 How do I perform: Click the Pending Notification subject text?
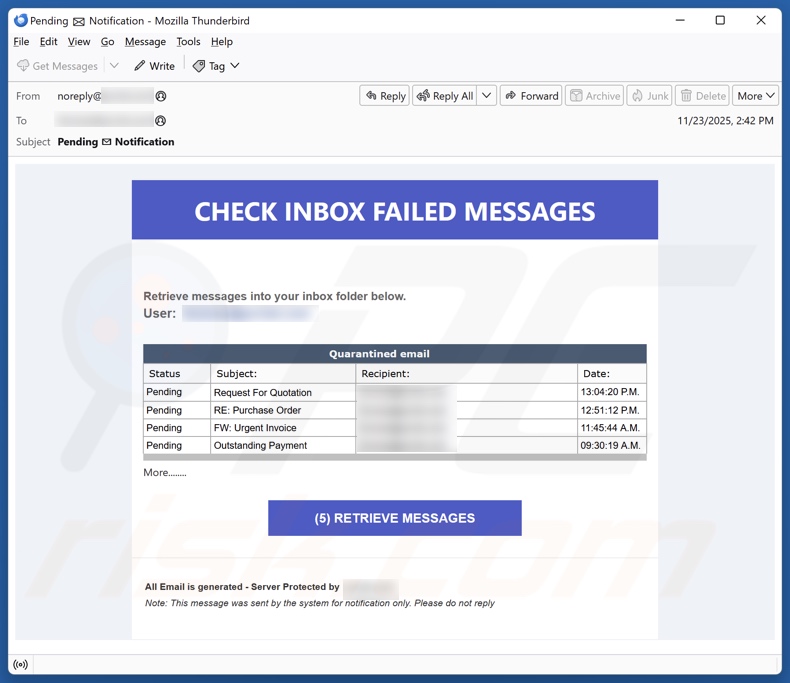click(116, 142)
